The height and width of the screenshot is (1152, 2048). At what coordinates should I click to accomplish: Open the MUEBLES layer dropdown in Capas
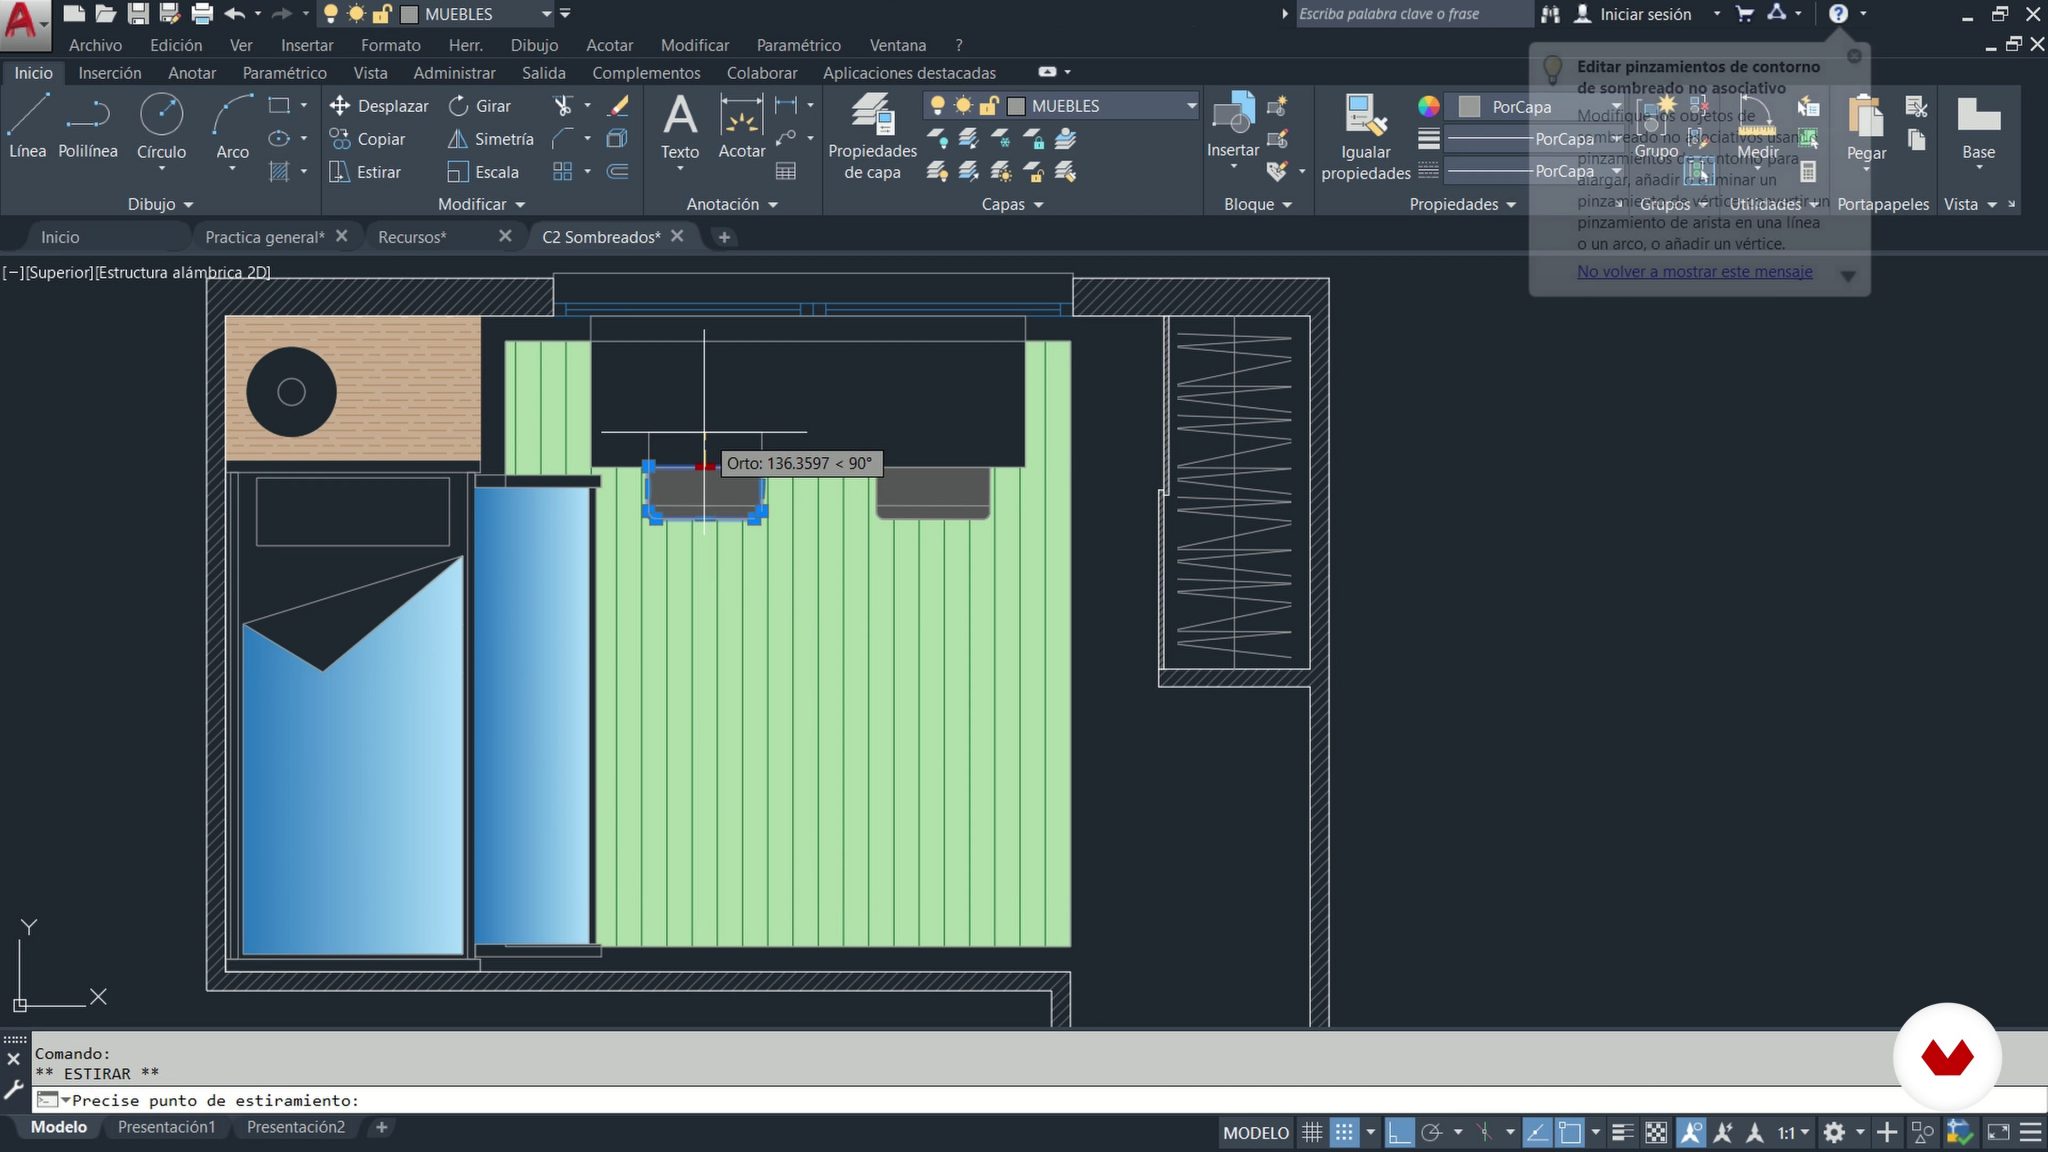(x=1190, y=106)
